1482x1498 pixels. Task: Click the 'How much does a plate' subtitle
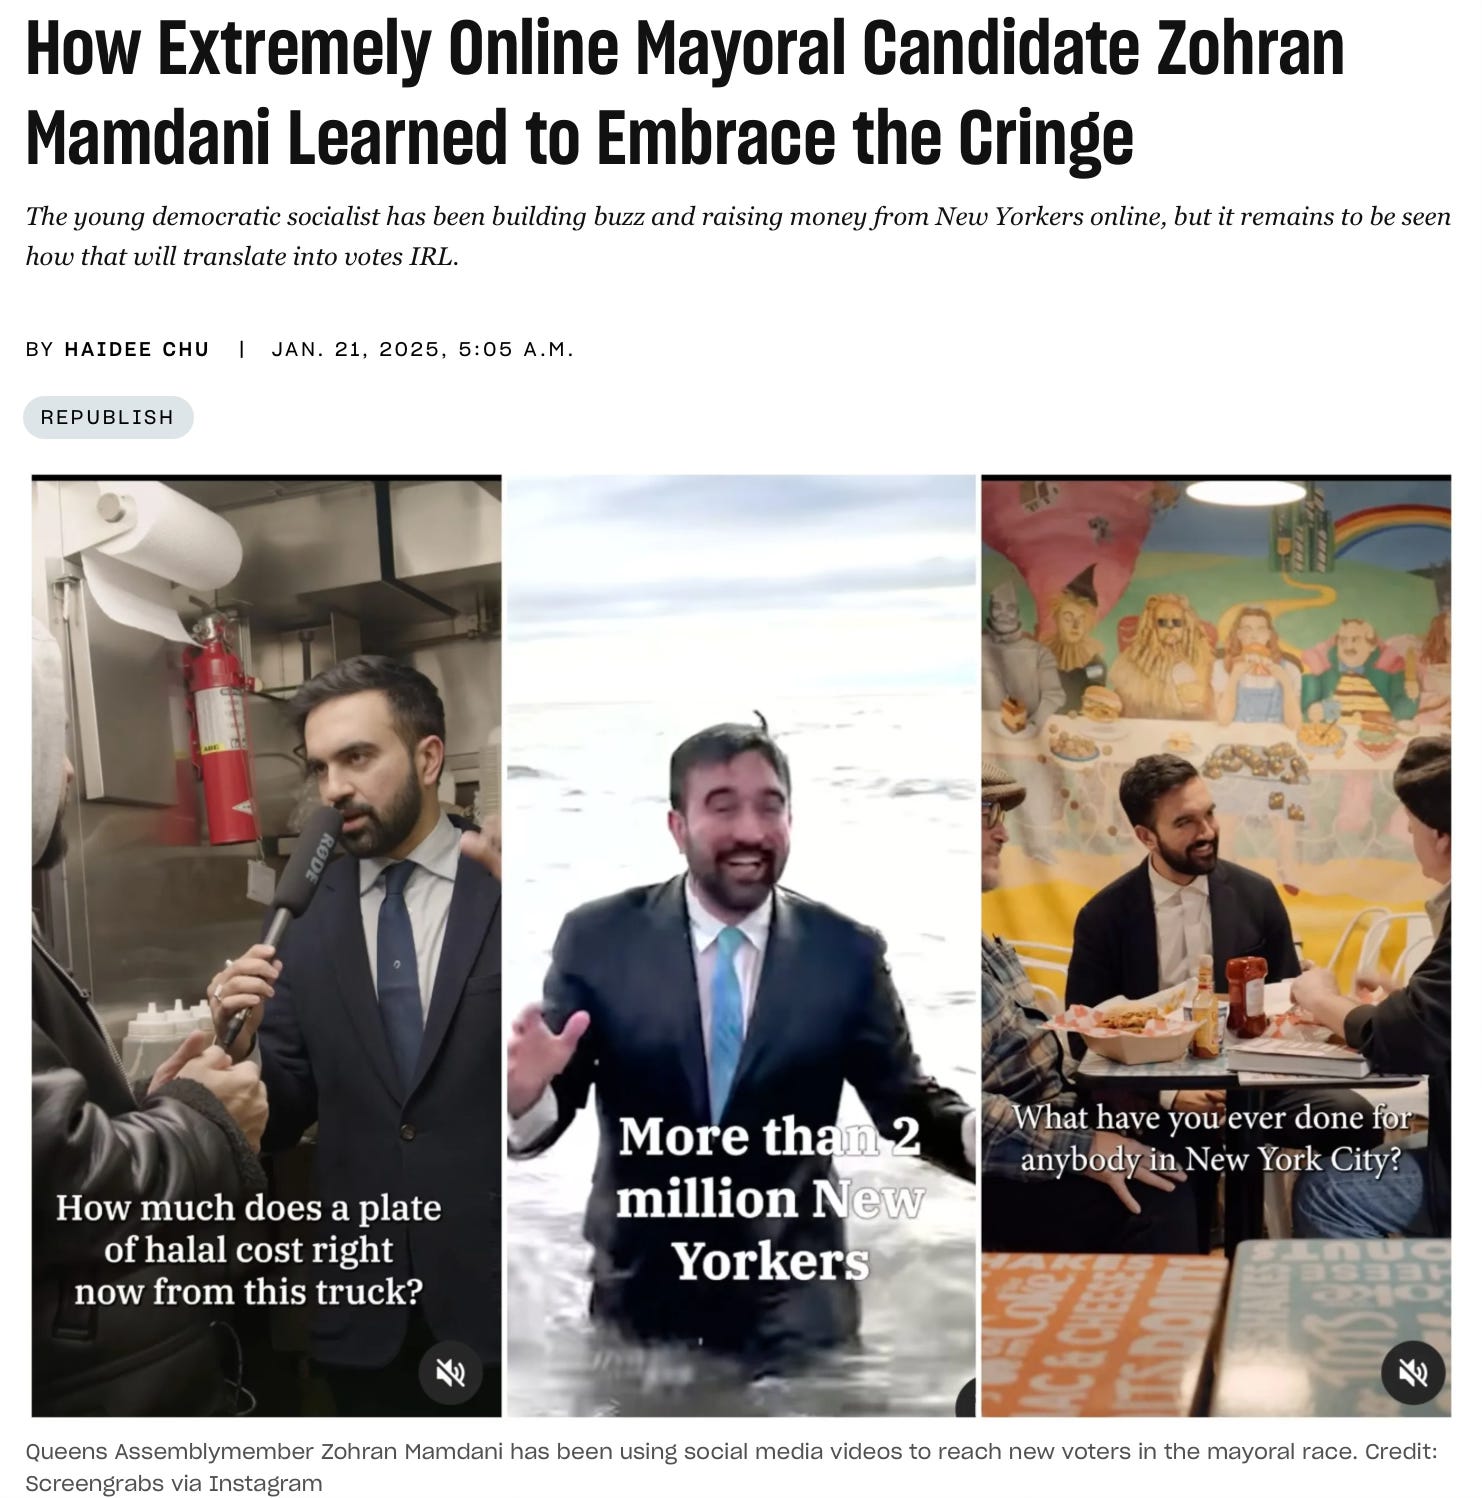point(248,1249)
